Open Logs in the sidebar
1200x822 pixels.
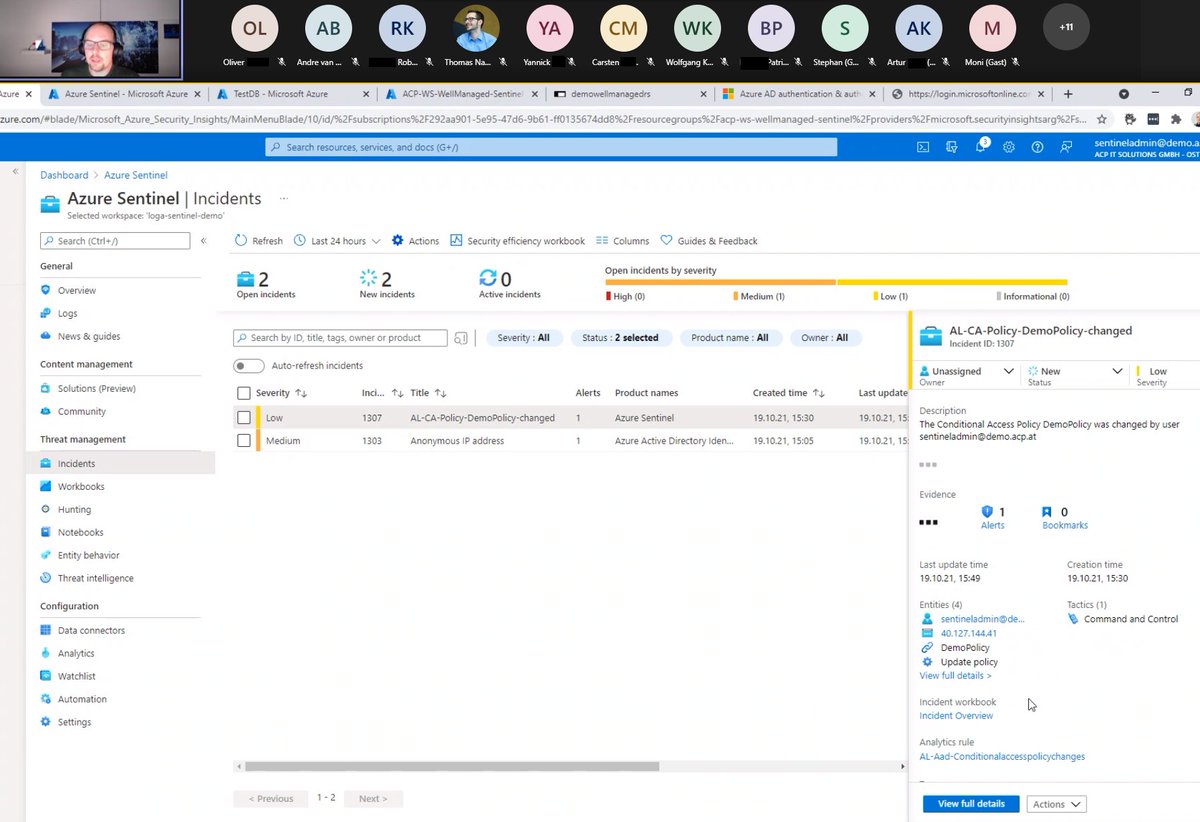[x=67, y=313]
